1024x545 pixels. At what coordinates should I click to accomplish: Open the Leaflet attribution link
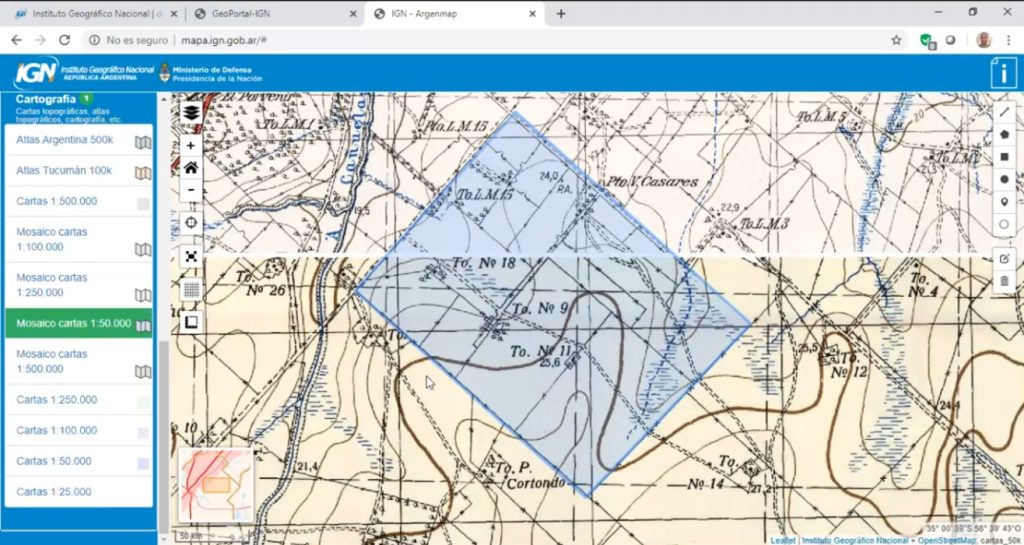click(783, 540)
